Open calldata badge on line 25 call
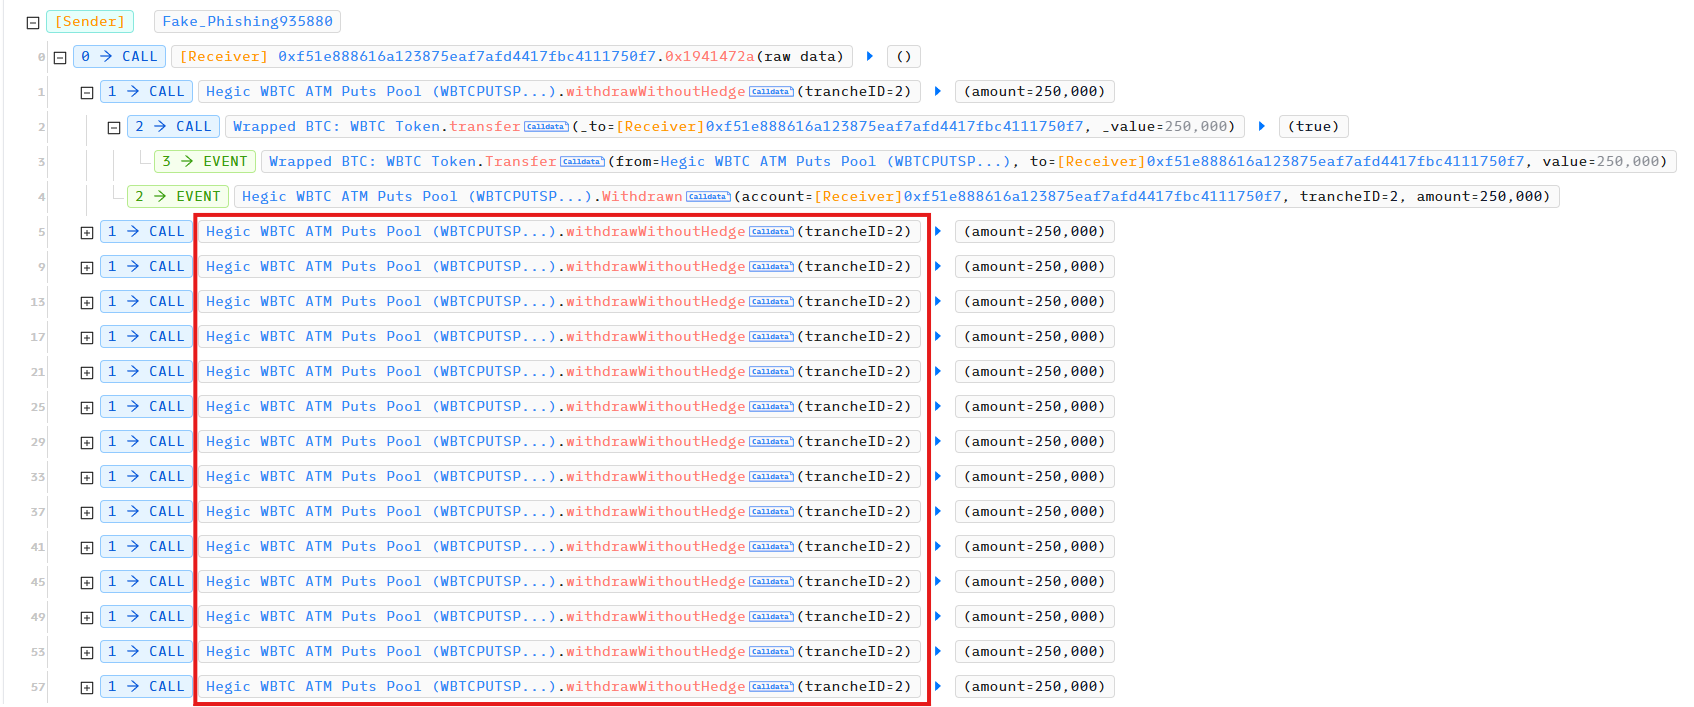The image size is (1694, 707). [x=771, y=407]
